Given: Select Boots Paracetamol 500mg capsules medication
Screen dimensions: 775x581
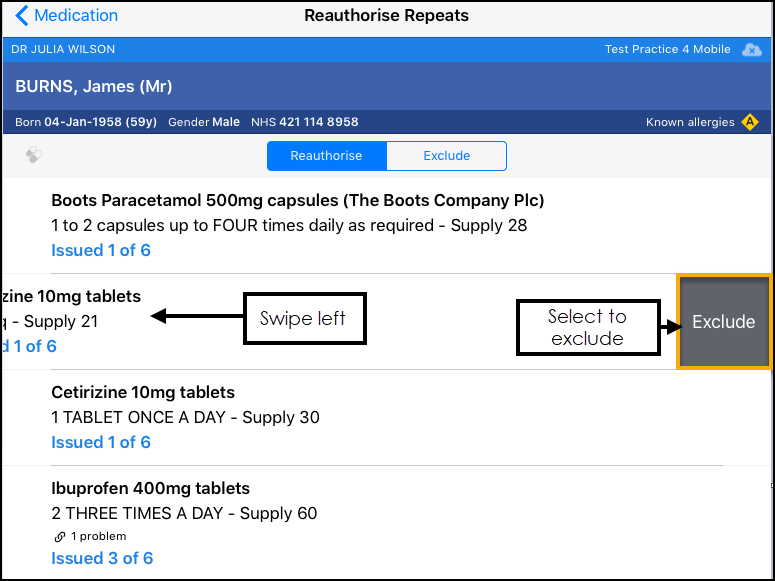Looking at the screenshot, I should [x=297, y=201].
